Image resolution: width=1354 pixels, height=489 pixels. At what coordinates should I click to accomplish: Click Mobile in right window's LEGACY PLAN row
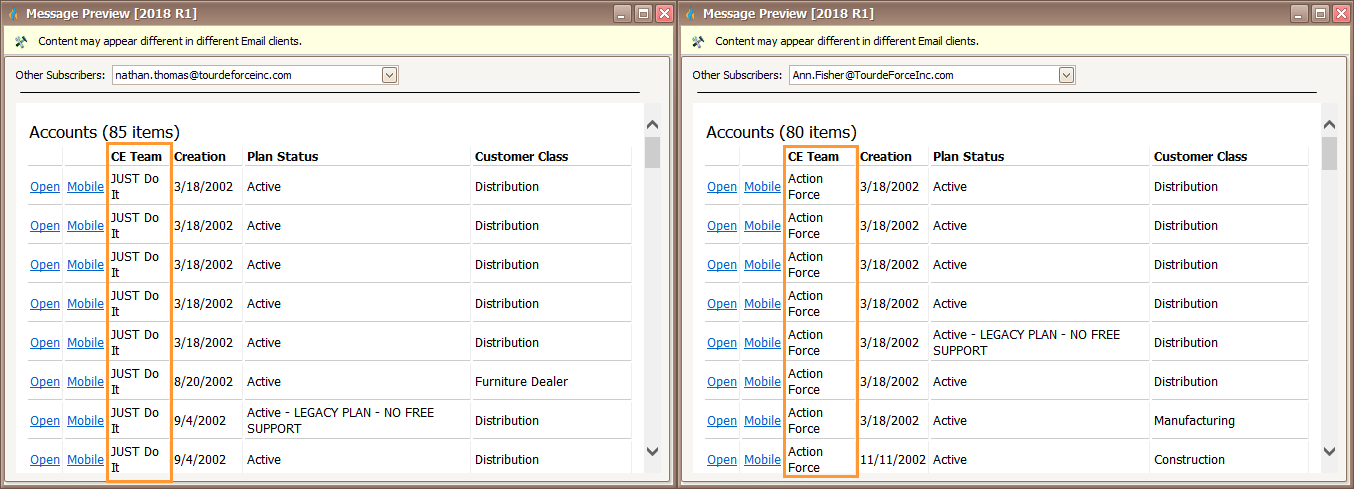[763, 342]
